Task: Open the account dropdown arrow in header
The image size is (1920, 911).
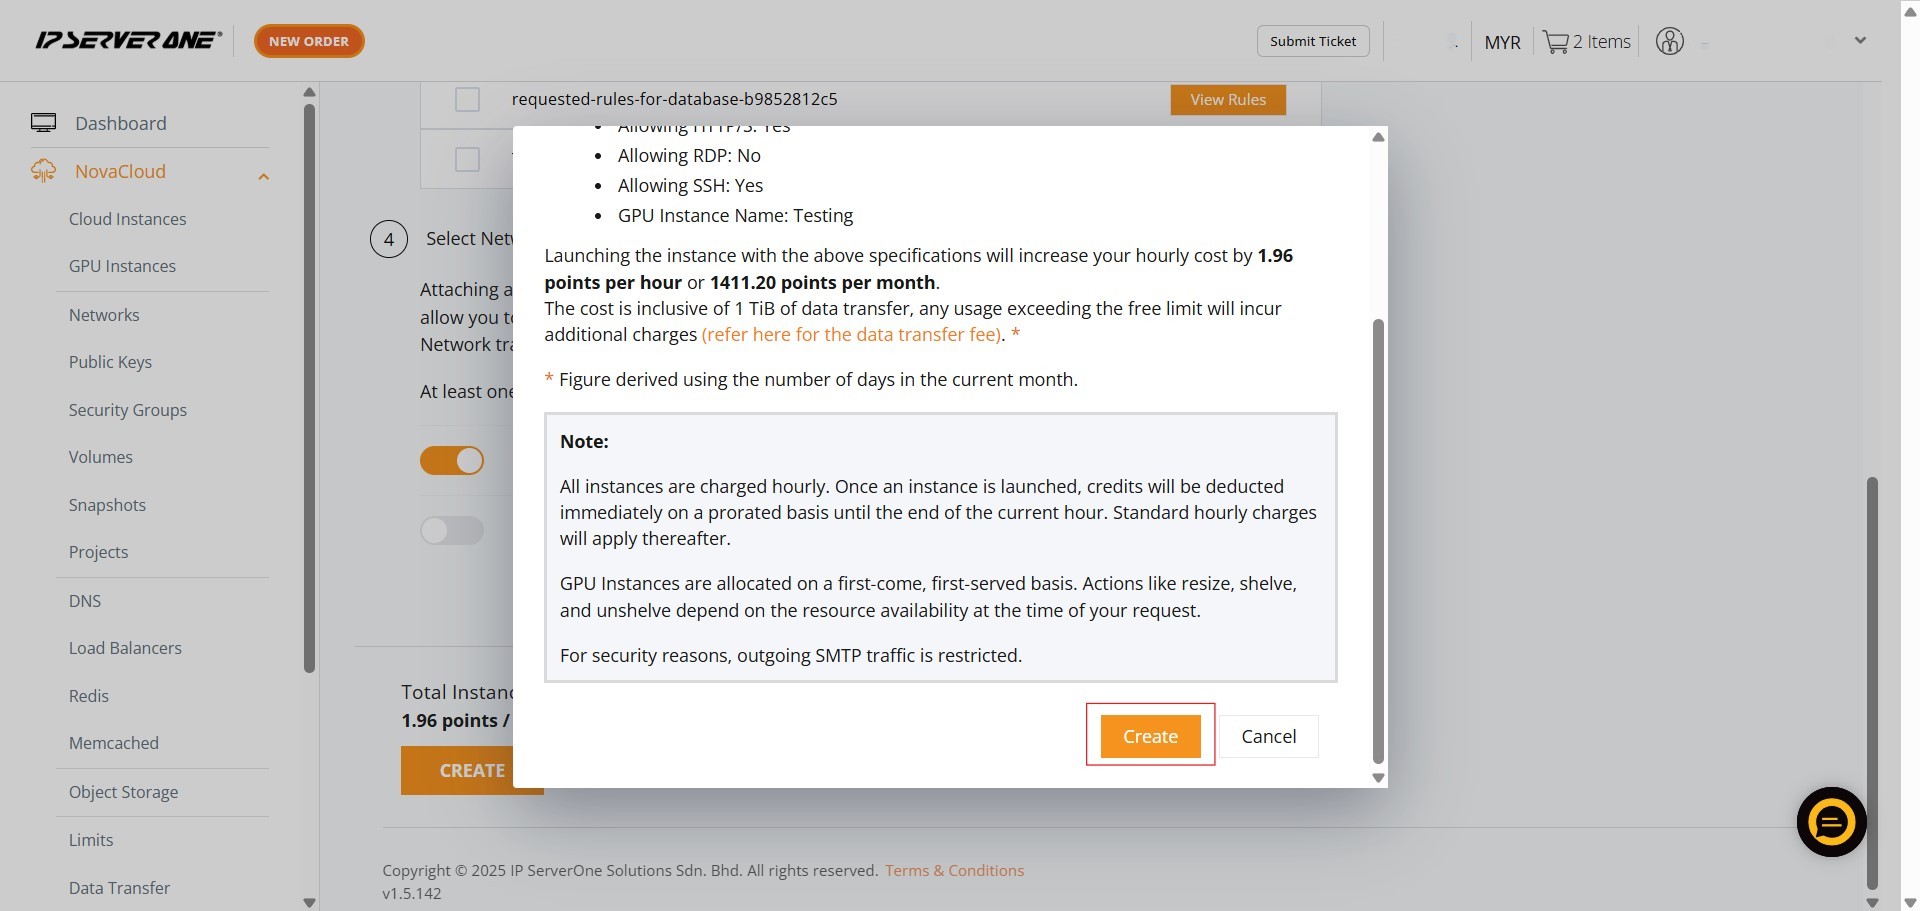Action: [1860, 41]
